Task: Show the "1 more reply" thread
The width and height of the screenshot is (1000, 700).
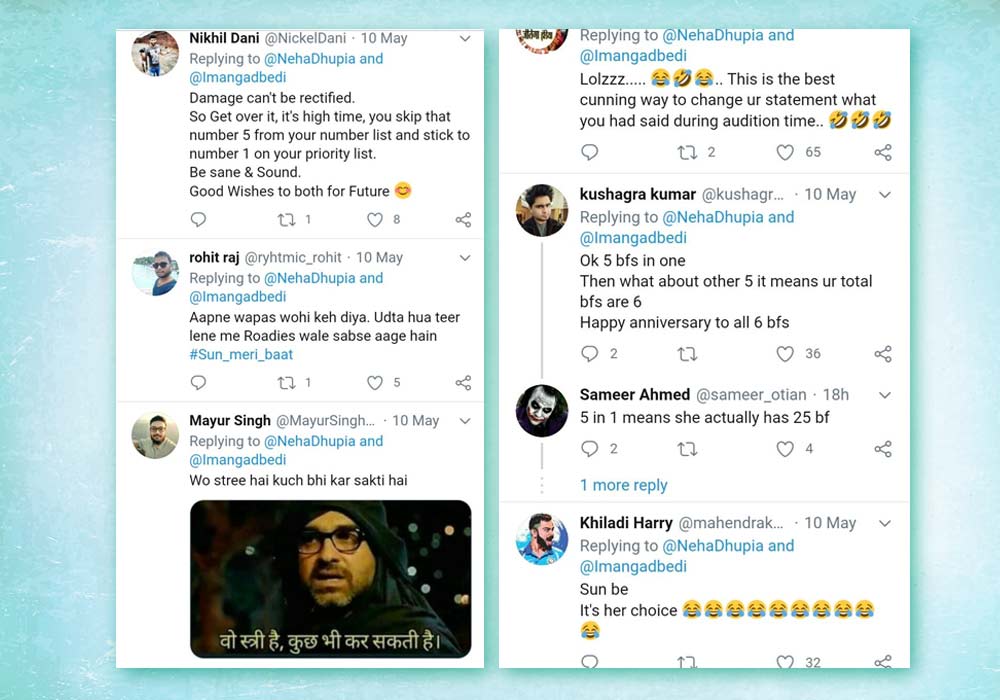Action: click(623, 485)
